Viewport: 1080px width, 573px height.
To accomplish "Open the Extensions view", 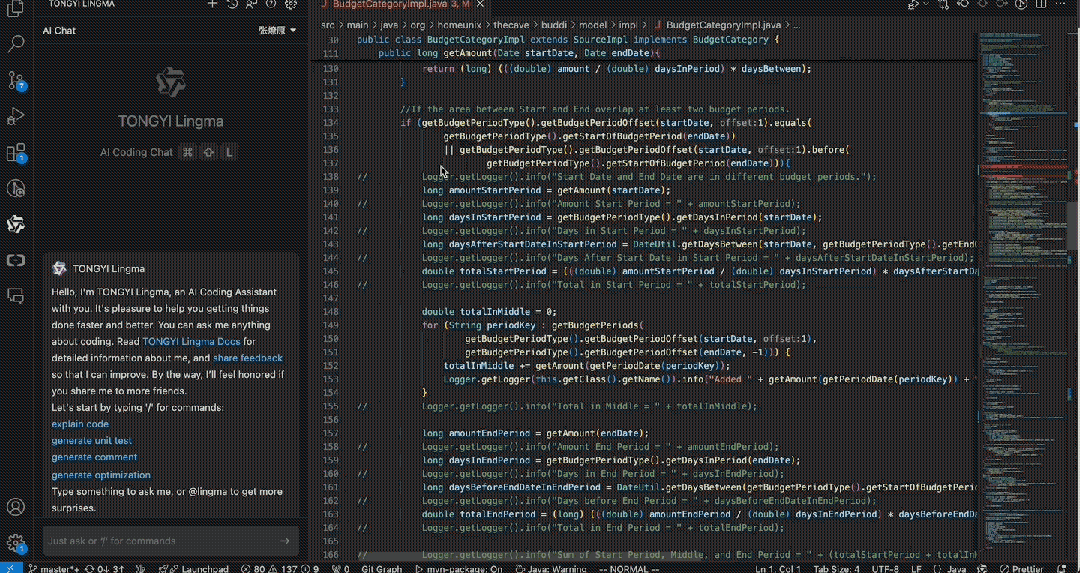I will click(15, 152).
